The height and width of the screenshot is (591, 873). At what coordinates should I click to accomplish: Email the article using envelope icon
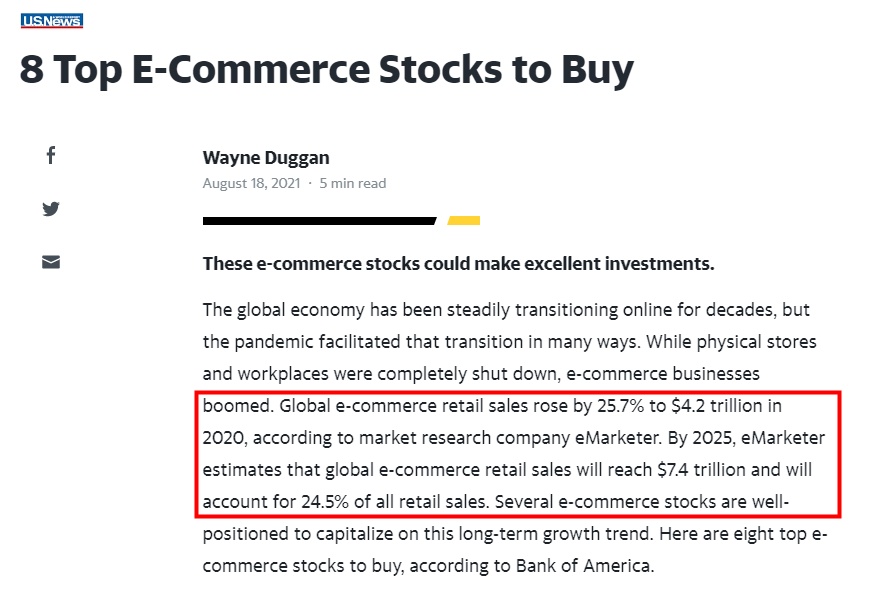click(51, 262)
